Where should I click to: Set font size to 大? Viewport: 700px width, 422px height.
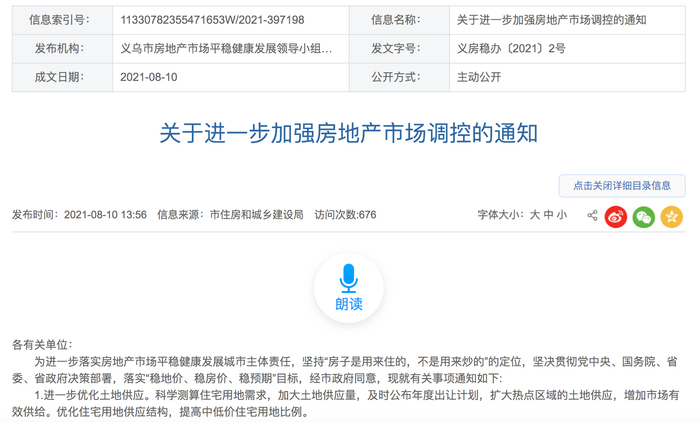pos(534,215)
